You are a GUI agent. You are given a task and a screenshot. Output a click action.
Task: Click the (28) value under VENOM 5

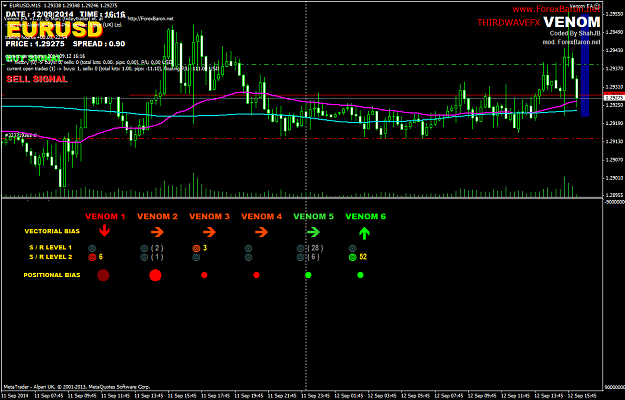pyautogui.click(x=315, y=248)
